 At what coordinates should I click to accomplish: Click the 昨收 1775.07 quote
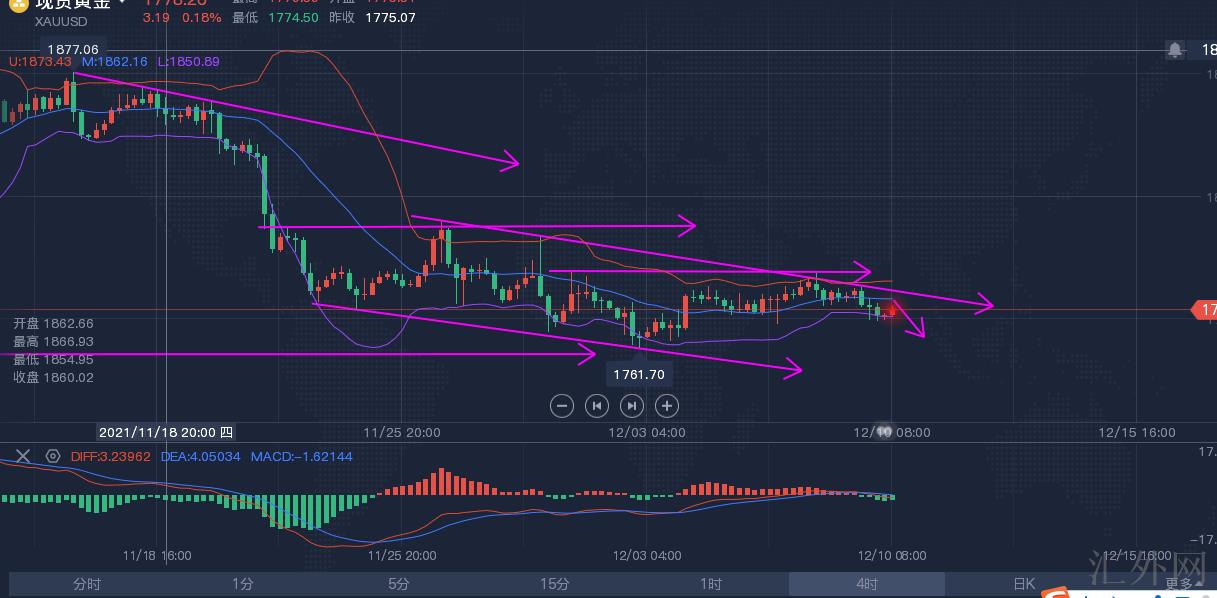[372, 18]
